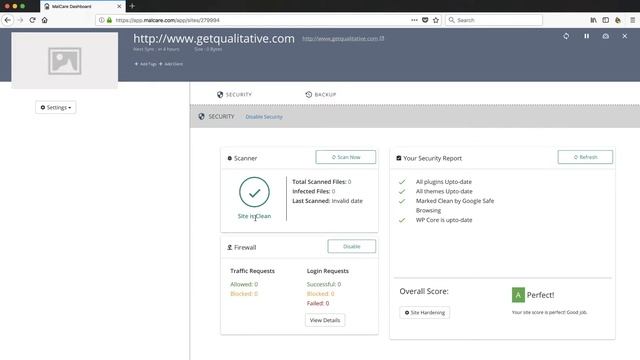Close the MalCare Dashboard tab
This screenshot has height=360, width=640.
119,6
